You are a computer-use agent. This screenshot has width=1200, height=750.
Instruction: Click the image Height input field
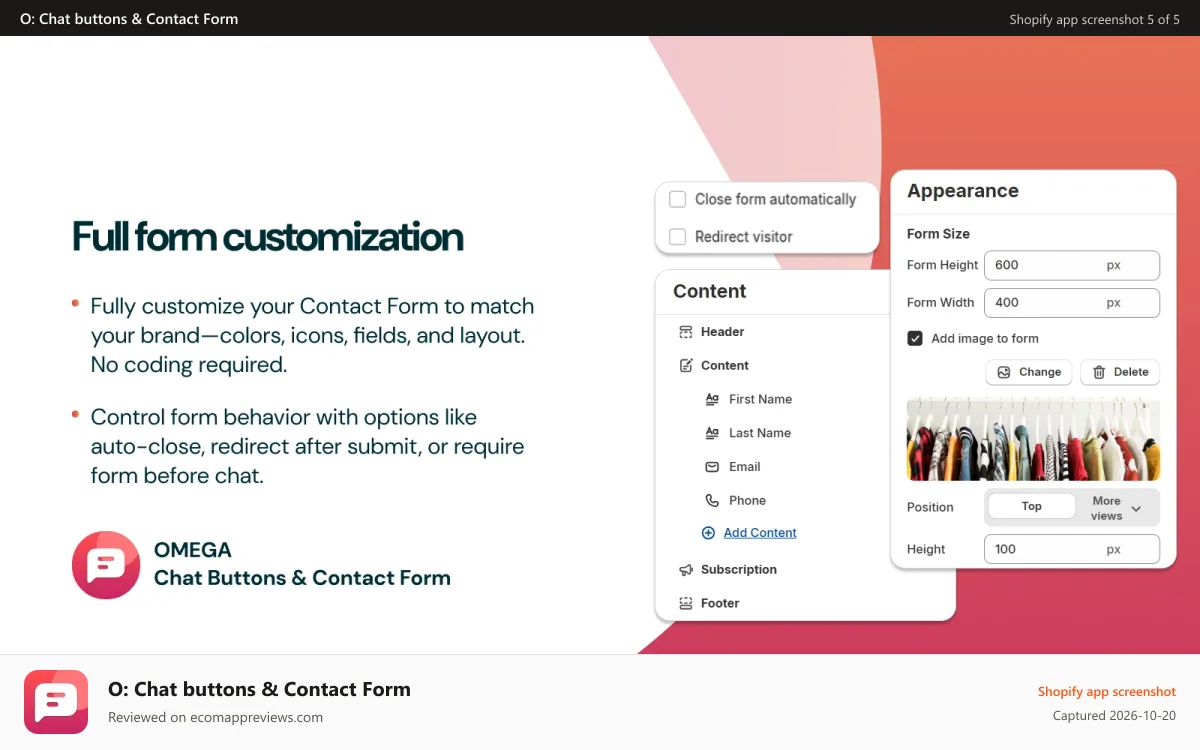tap(1072, 549)
